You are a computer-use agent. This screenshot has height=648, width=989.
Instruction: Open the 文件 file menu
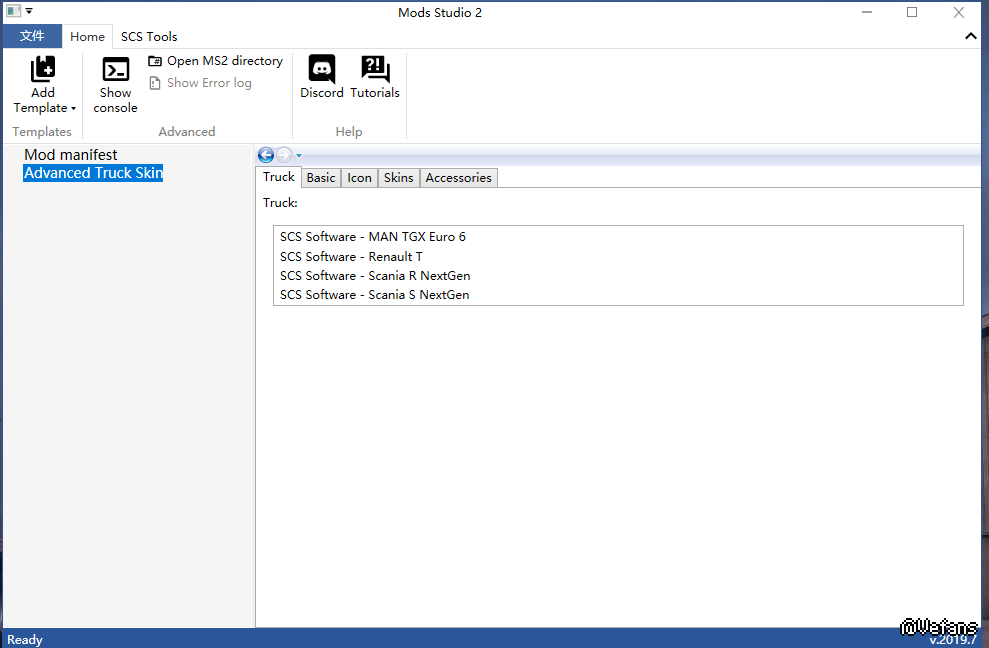click(32, 36)
